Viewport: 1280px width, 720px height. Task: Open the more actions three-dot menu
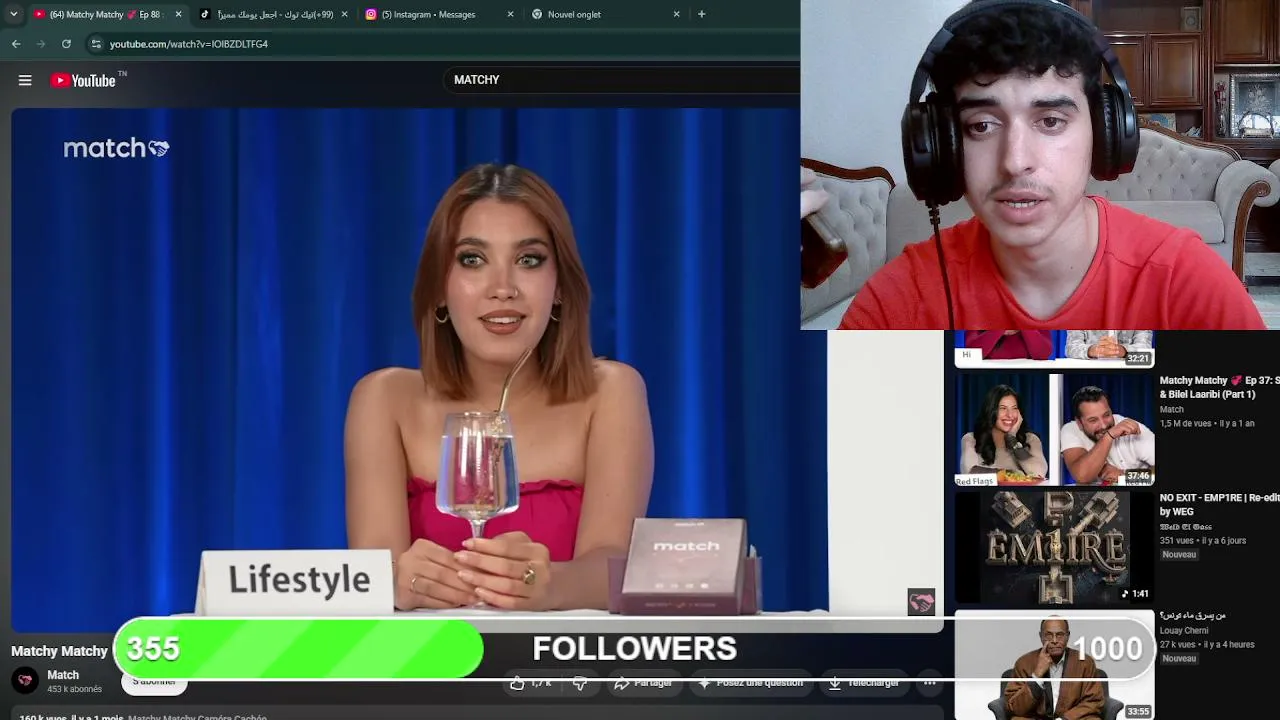pos(929,682)
